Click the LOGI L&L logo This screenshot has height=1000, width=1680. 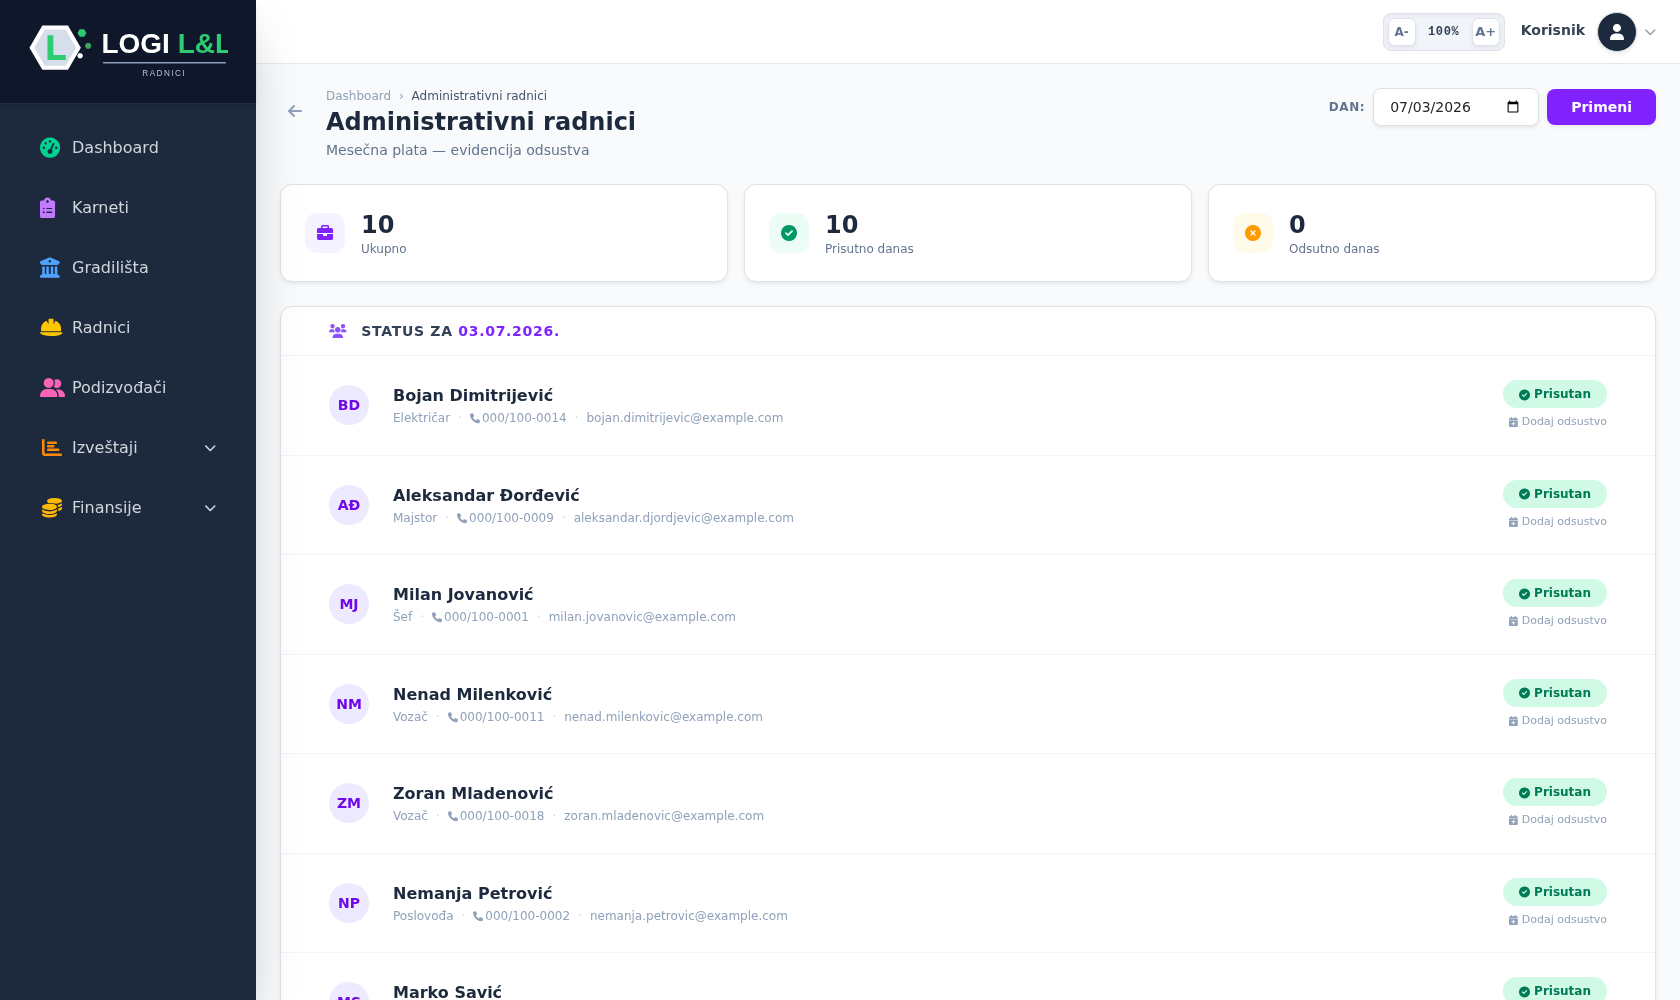click(x=128, y=49)
